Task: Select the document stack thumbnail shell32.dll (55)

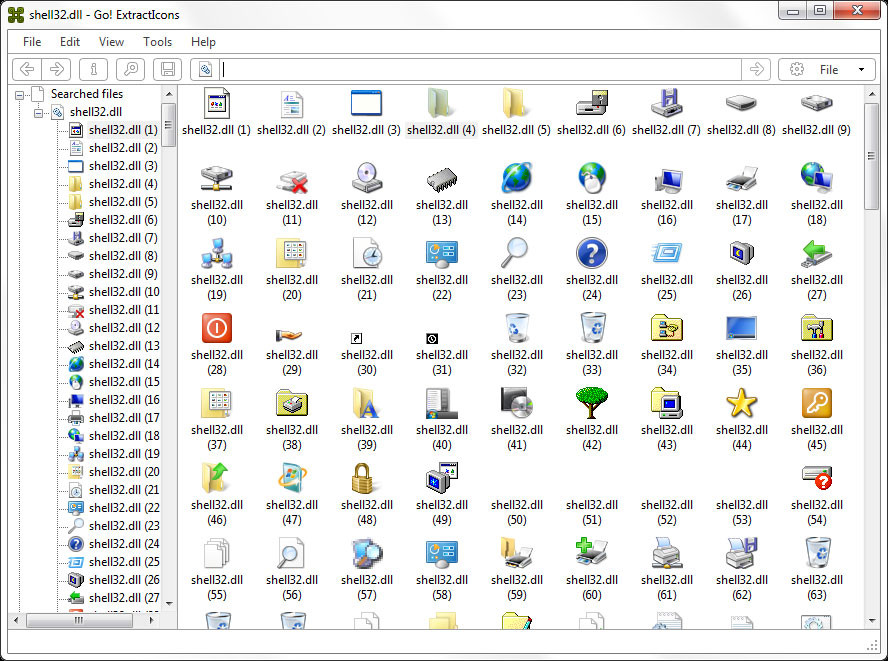Action: [x=217, y=553]
